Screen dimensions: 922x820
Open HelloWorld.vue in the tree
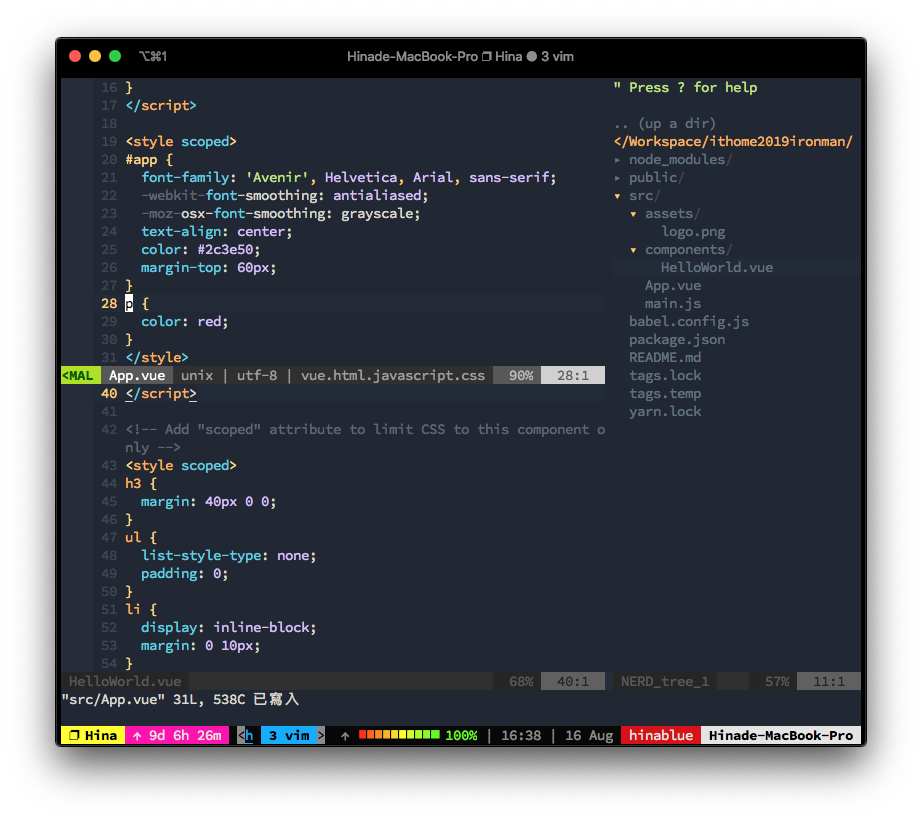pos(717,267)
